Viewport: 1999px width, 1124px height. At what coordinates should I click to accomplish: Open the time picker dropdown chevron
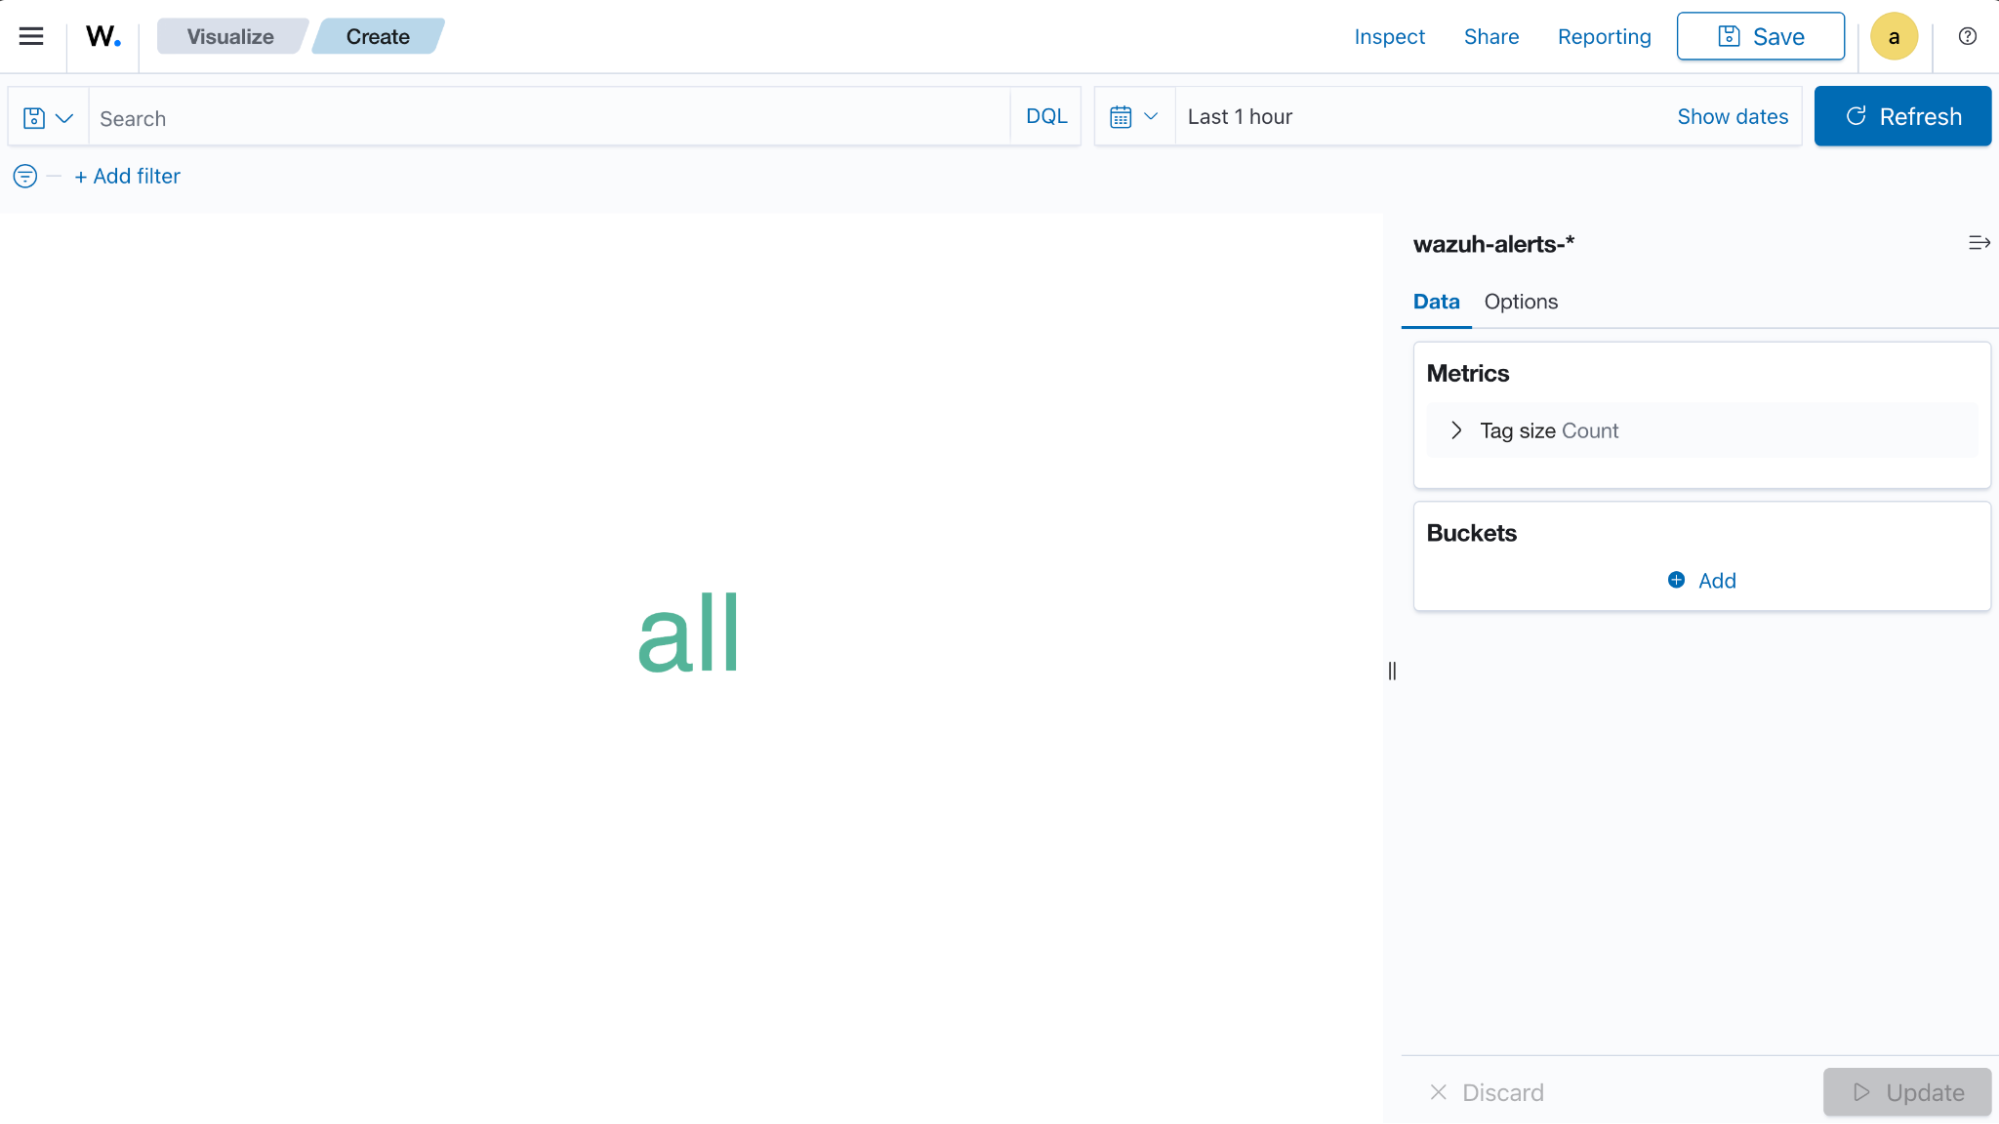(x=1152, y=116)
